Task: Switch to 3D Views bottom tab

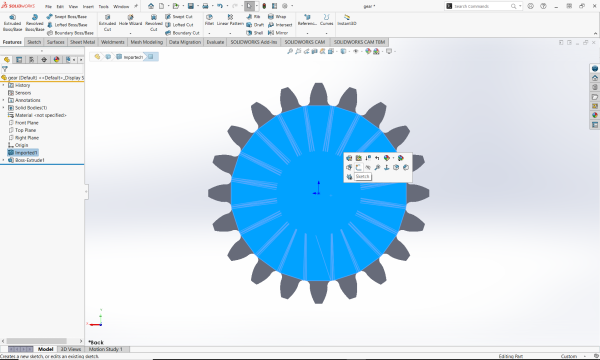Action: coord(71,349)
